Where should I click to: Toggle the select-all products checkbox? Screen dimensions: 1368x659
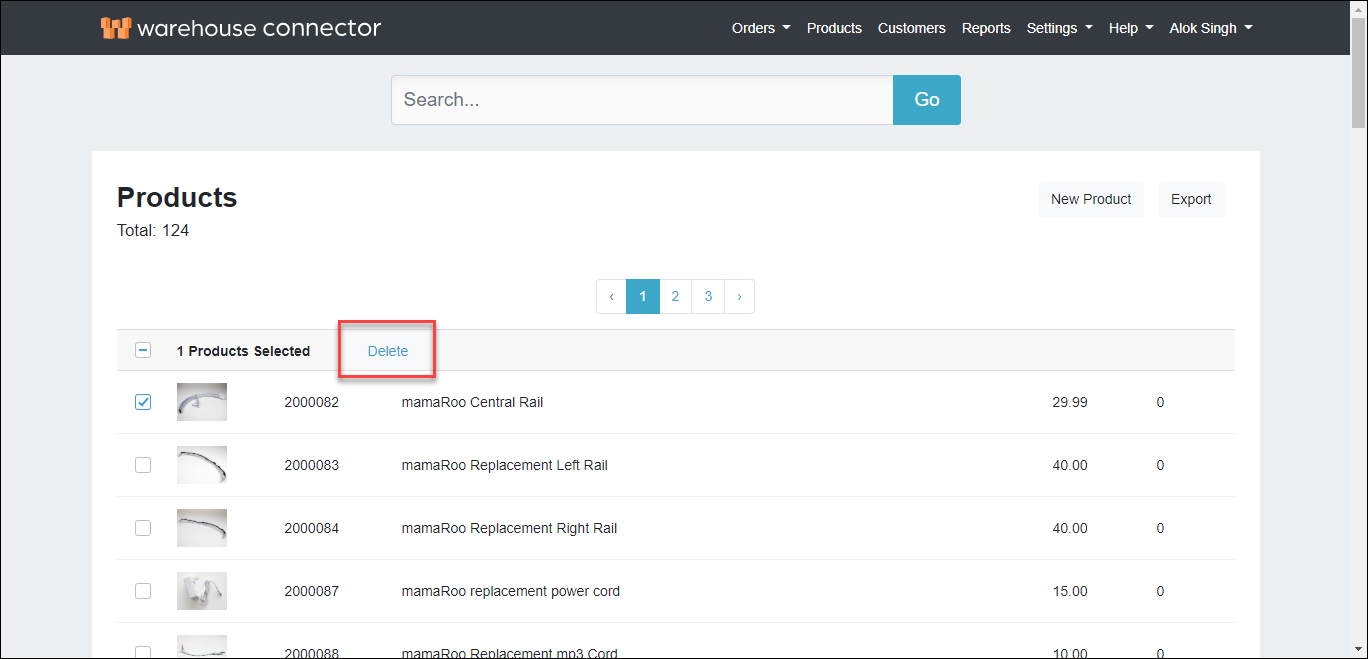tap(143, 351)
